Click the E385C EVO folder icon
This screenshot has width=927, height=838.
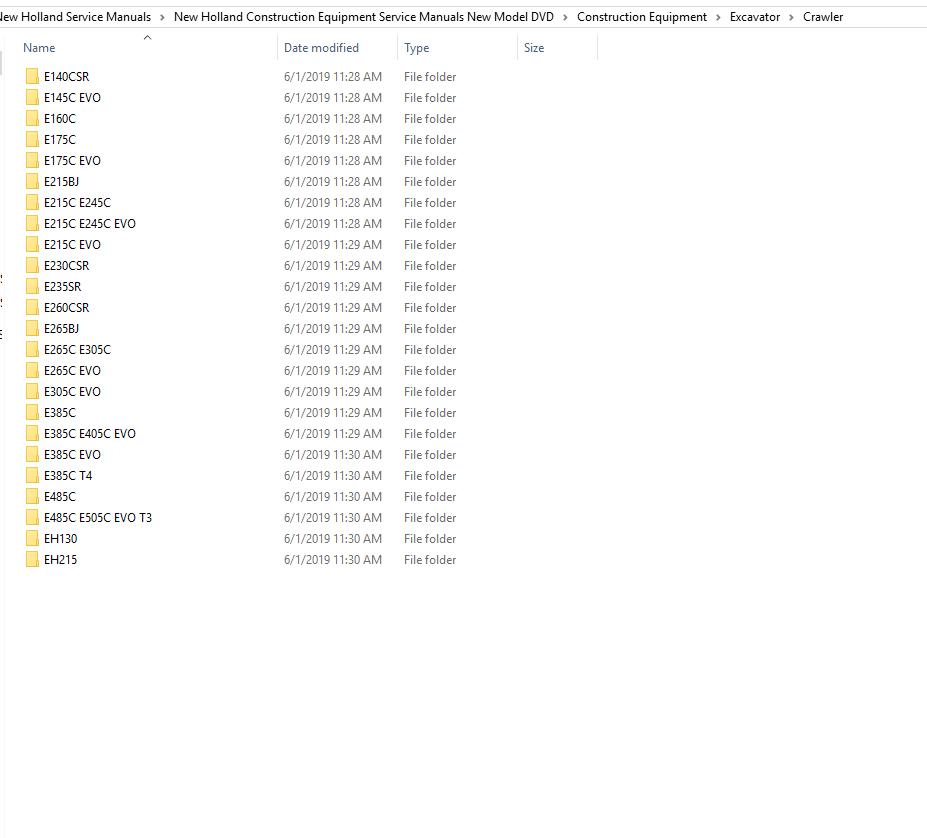pyautogui.click(x=33, y=454)
